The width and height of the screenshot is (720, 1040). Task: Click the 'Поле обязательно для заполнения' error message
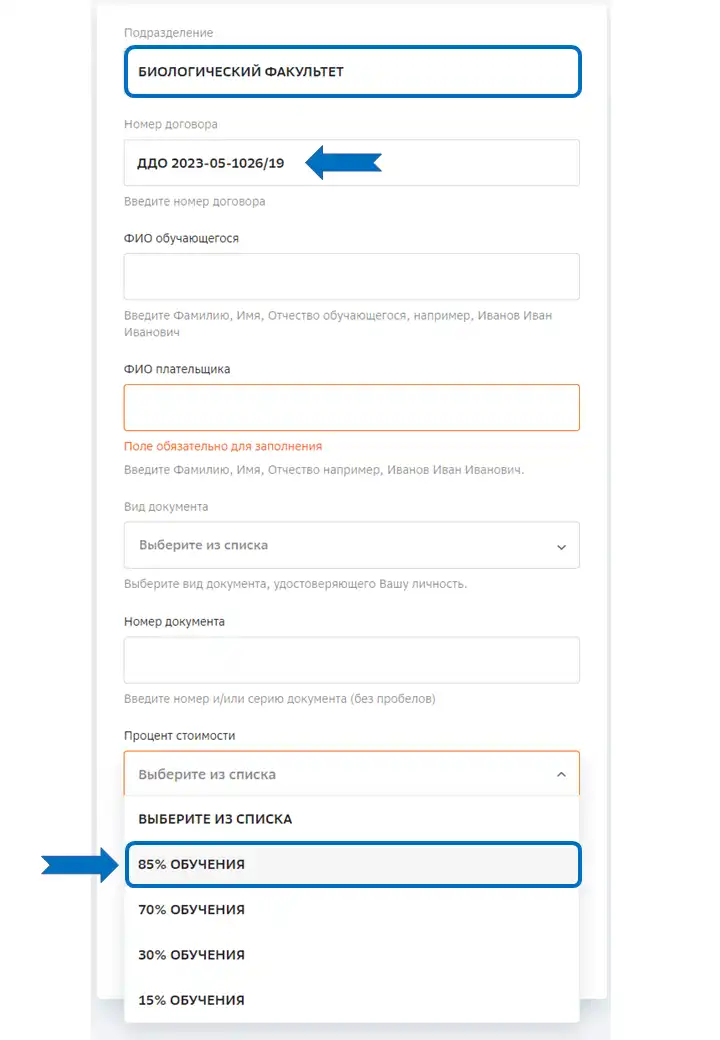[x=223, y=447]
